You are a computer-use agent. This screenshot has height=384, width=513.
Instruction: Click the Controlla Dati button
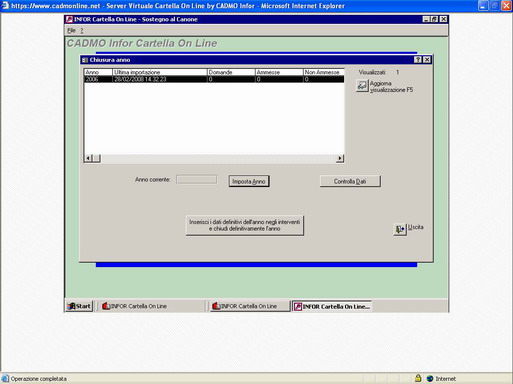(x=350, y=181)
